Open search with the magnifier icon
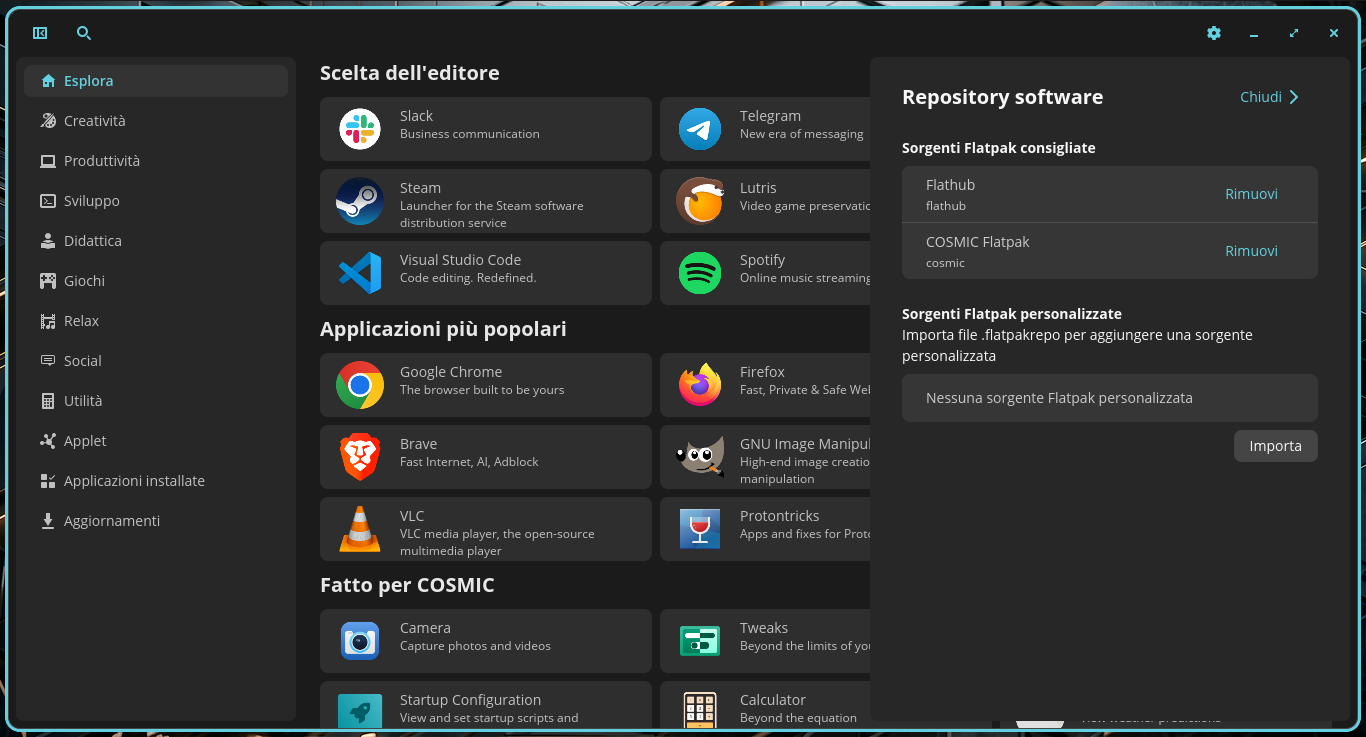 click(x=84, y=33)
